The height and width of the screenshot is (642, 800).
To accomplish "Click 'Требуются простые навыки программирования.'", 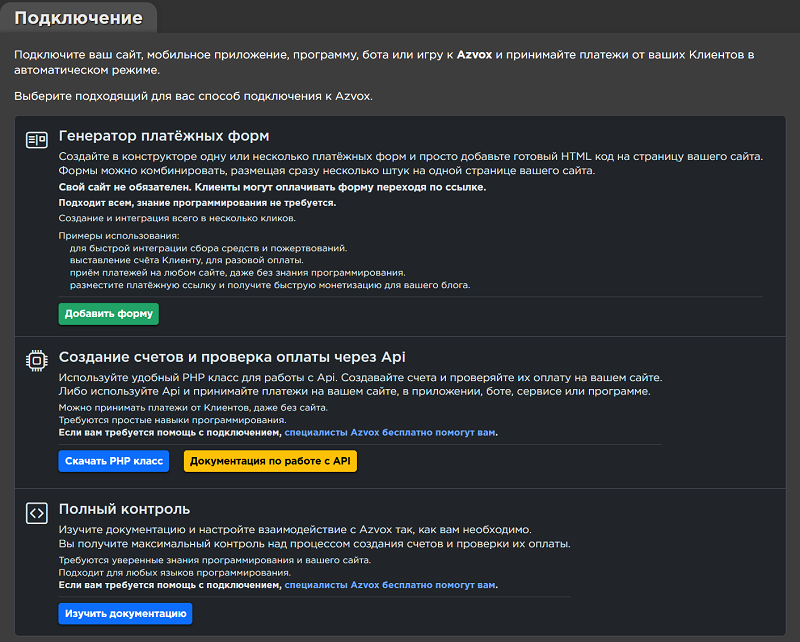I will (172, 420).
